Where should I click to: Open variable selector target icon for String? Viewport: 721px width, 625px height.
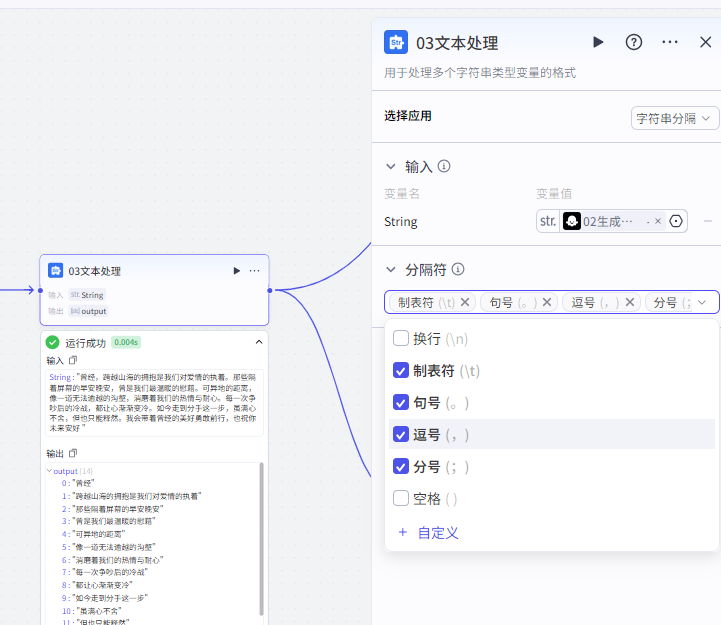click(676, 221)
